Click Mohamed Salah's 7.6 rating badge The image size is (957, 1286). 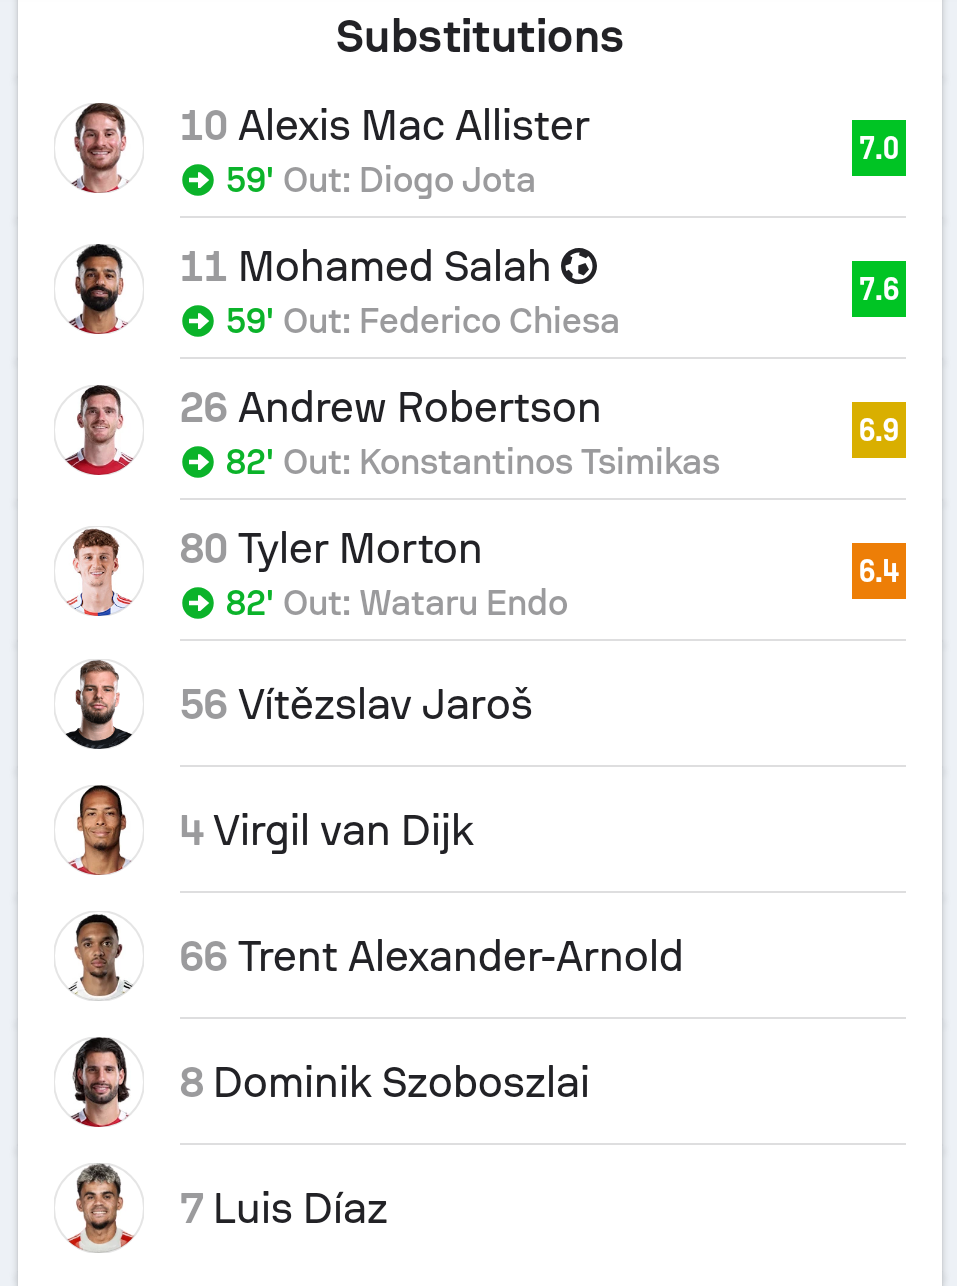point(878,289)
